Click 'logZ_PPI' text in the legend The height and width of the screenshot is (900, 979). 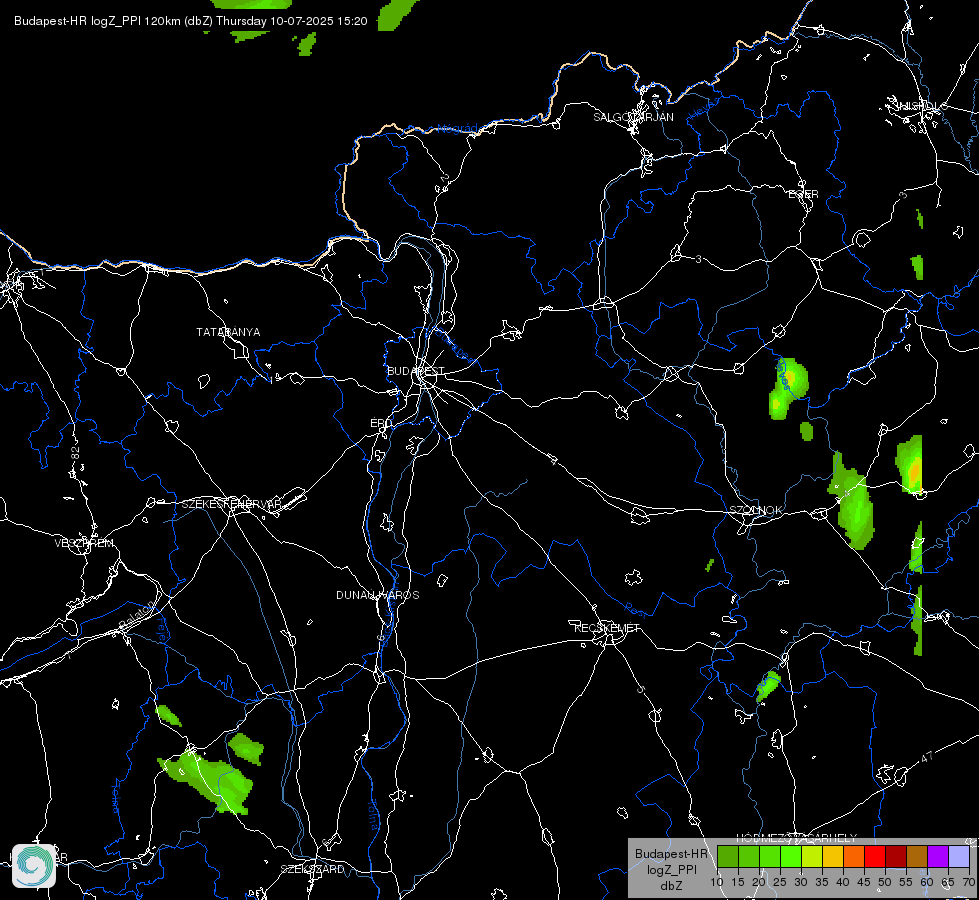(671, 870)
